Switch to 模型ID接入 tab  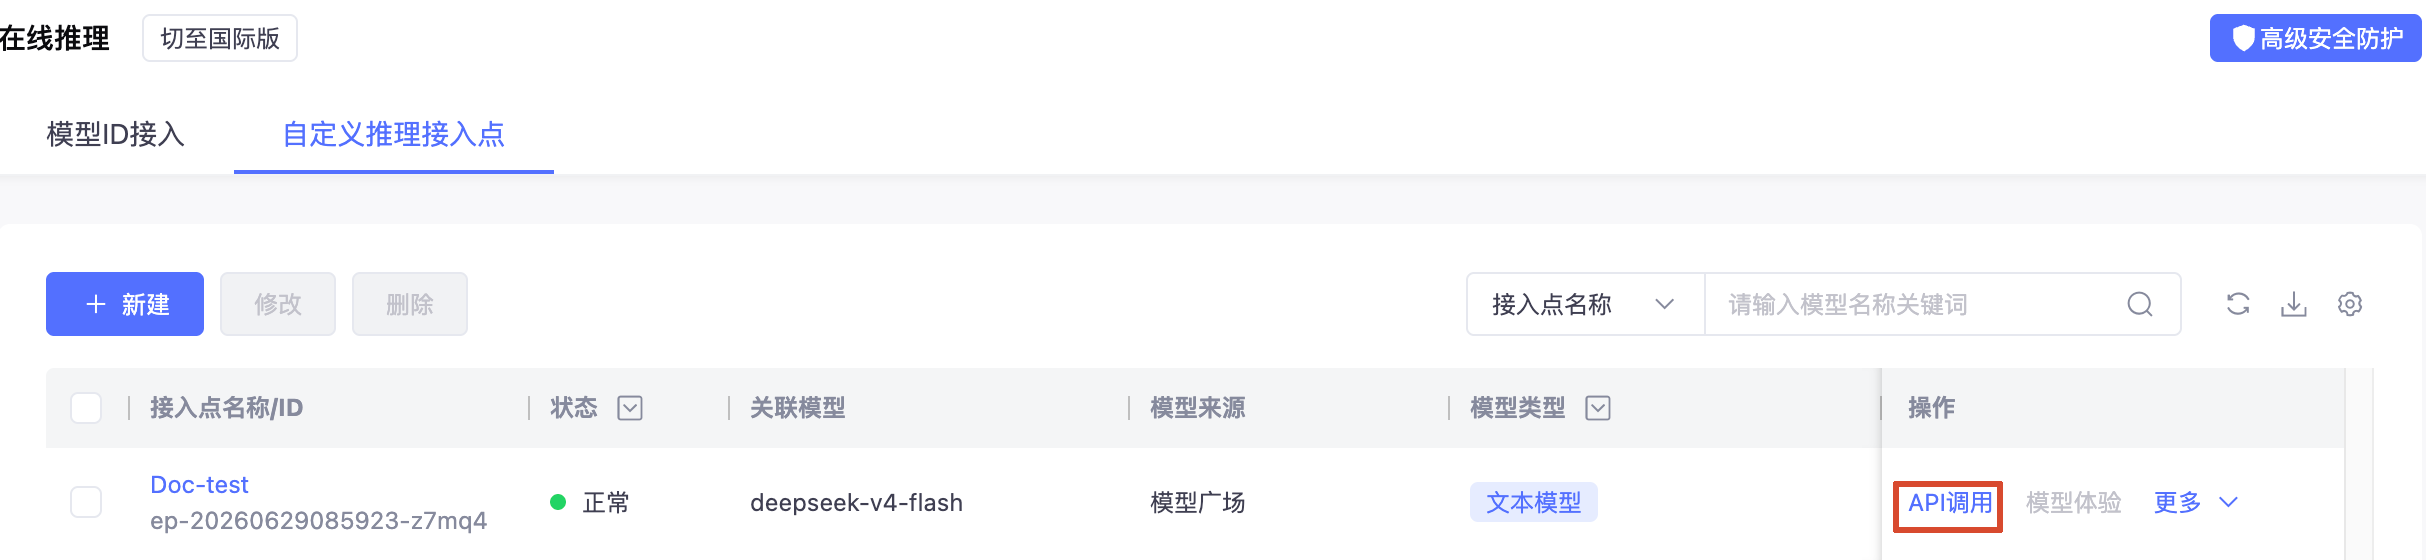pyautogui.click(x=116, y=134)
